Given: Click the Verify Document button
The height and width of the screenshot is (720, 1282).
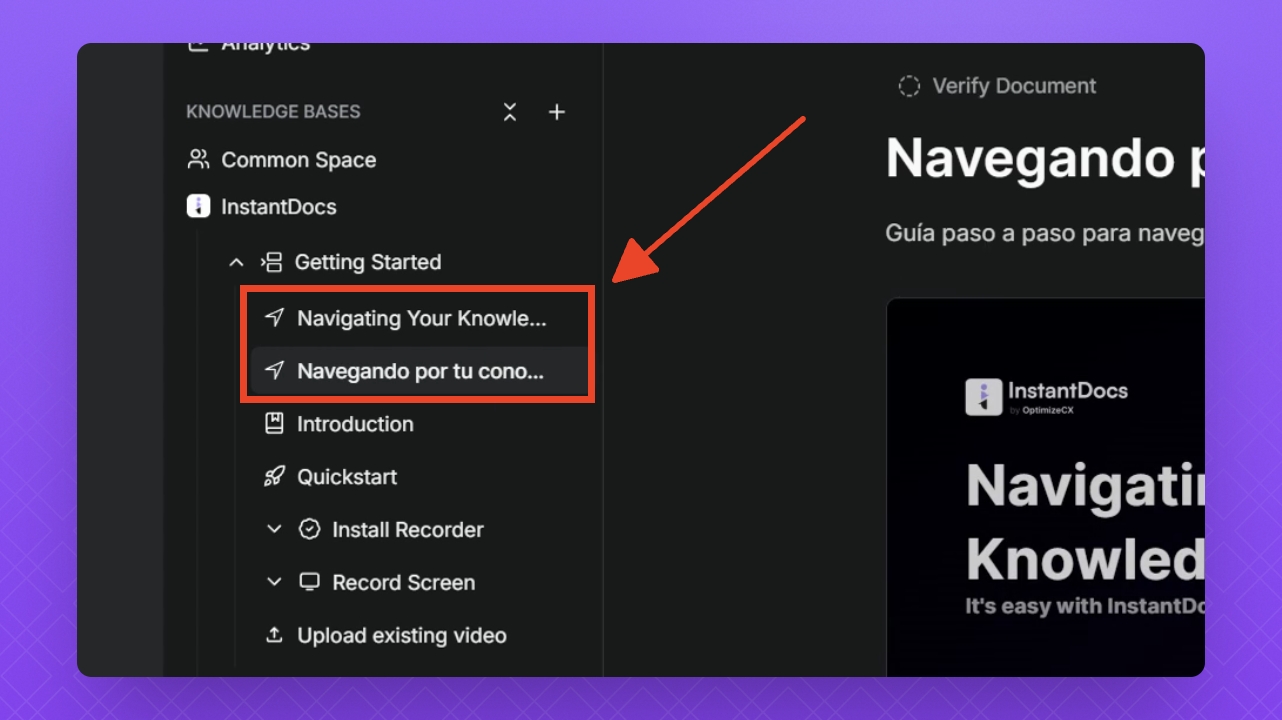Looking at the screenshot, I should [x=1013, y=87].
